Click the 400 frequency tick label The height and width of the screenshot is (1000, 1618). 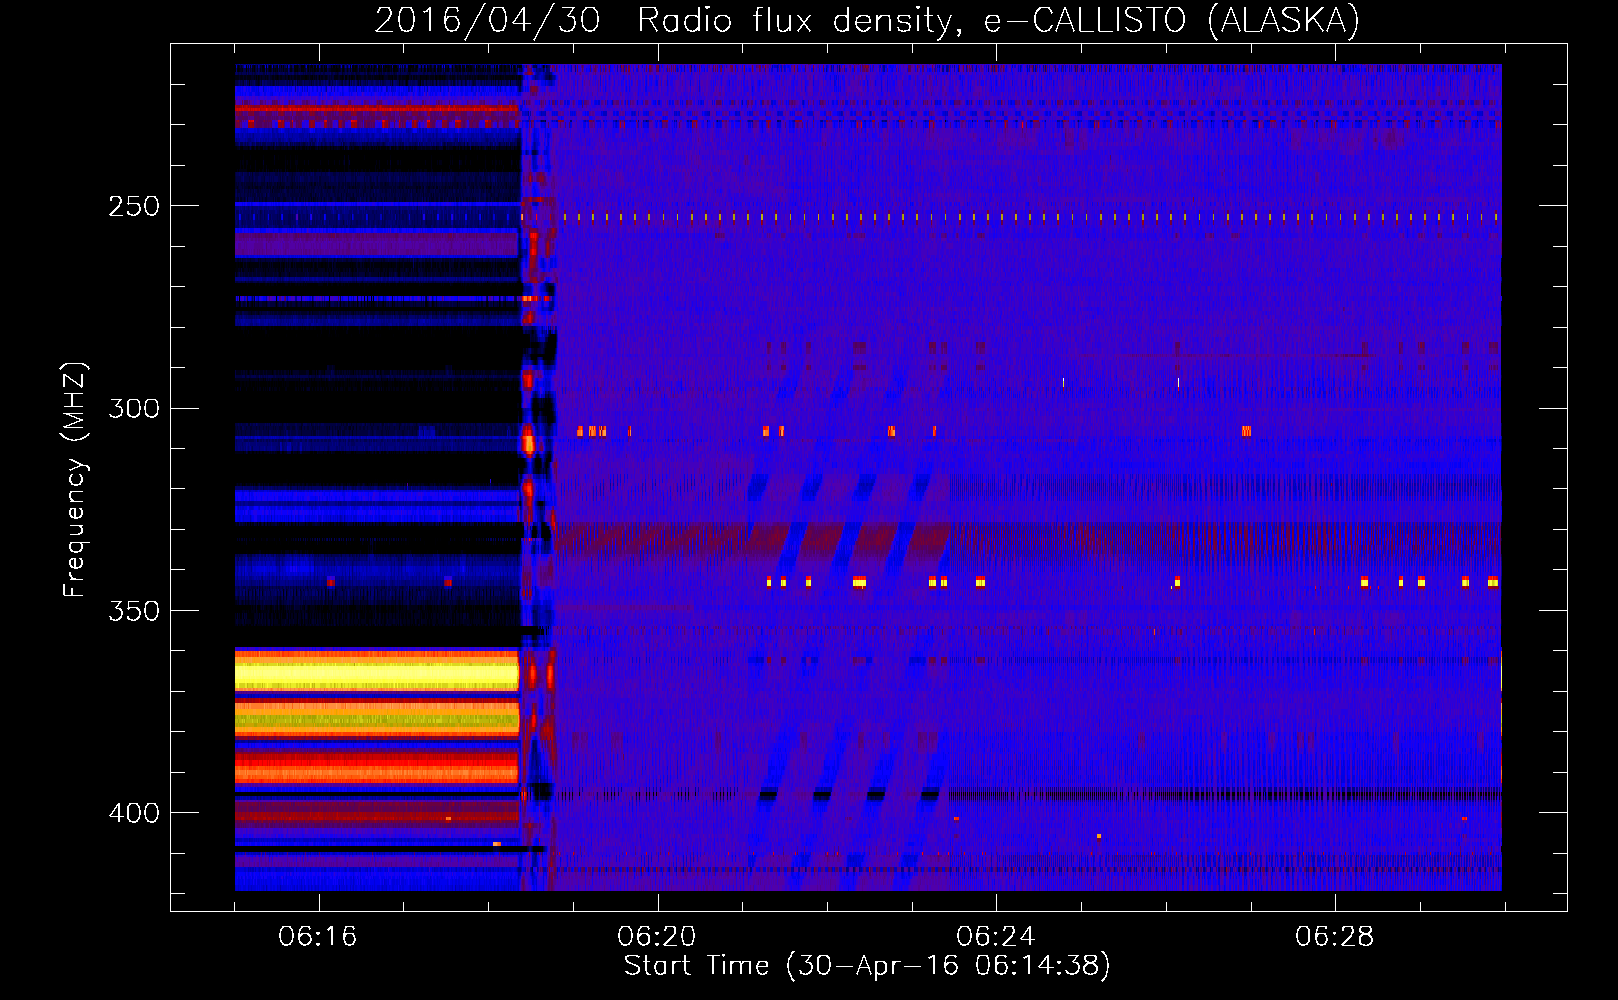[x=134, y=813]
